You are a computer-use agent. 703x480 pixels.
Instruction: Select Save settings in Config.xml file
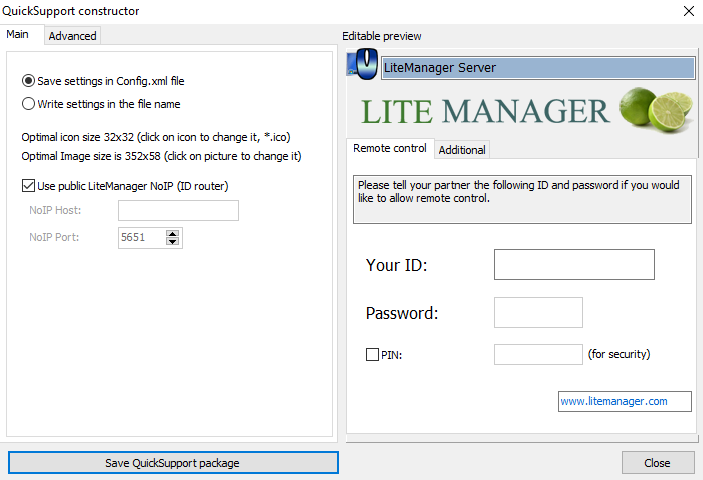(29, 81)
